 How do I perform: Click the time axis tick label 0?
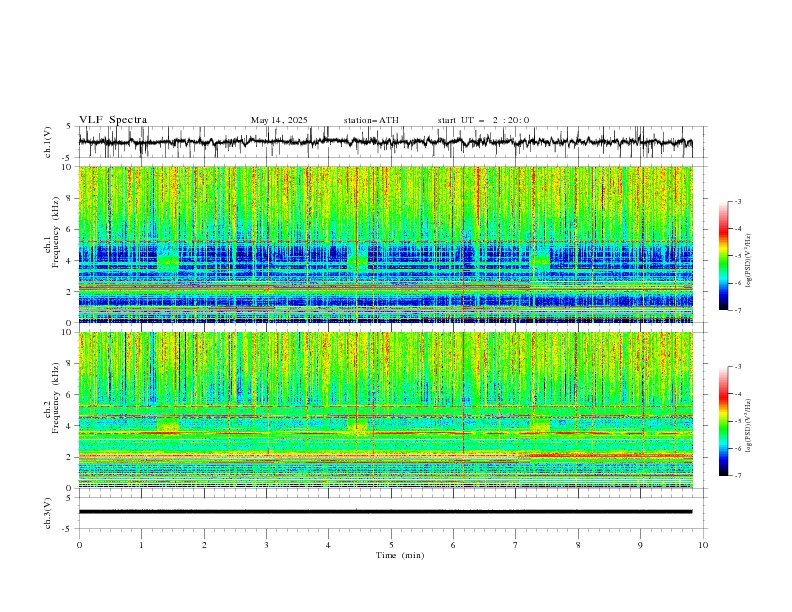point(79,545)
